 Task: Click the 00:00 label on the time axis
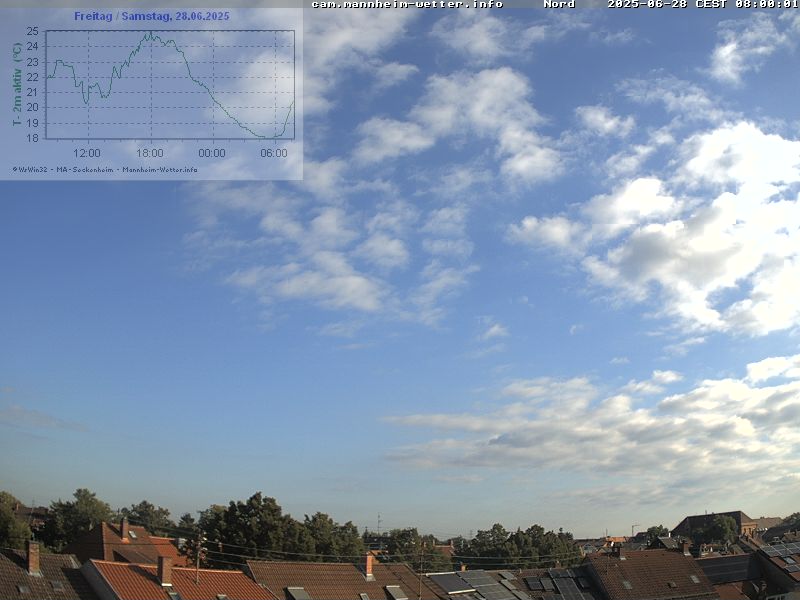point(212,153)
